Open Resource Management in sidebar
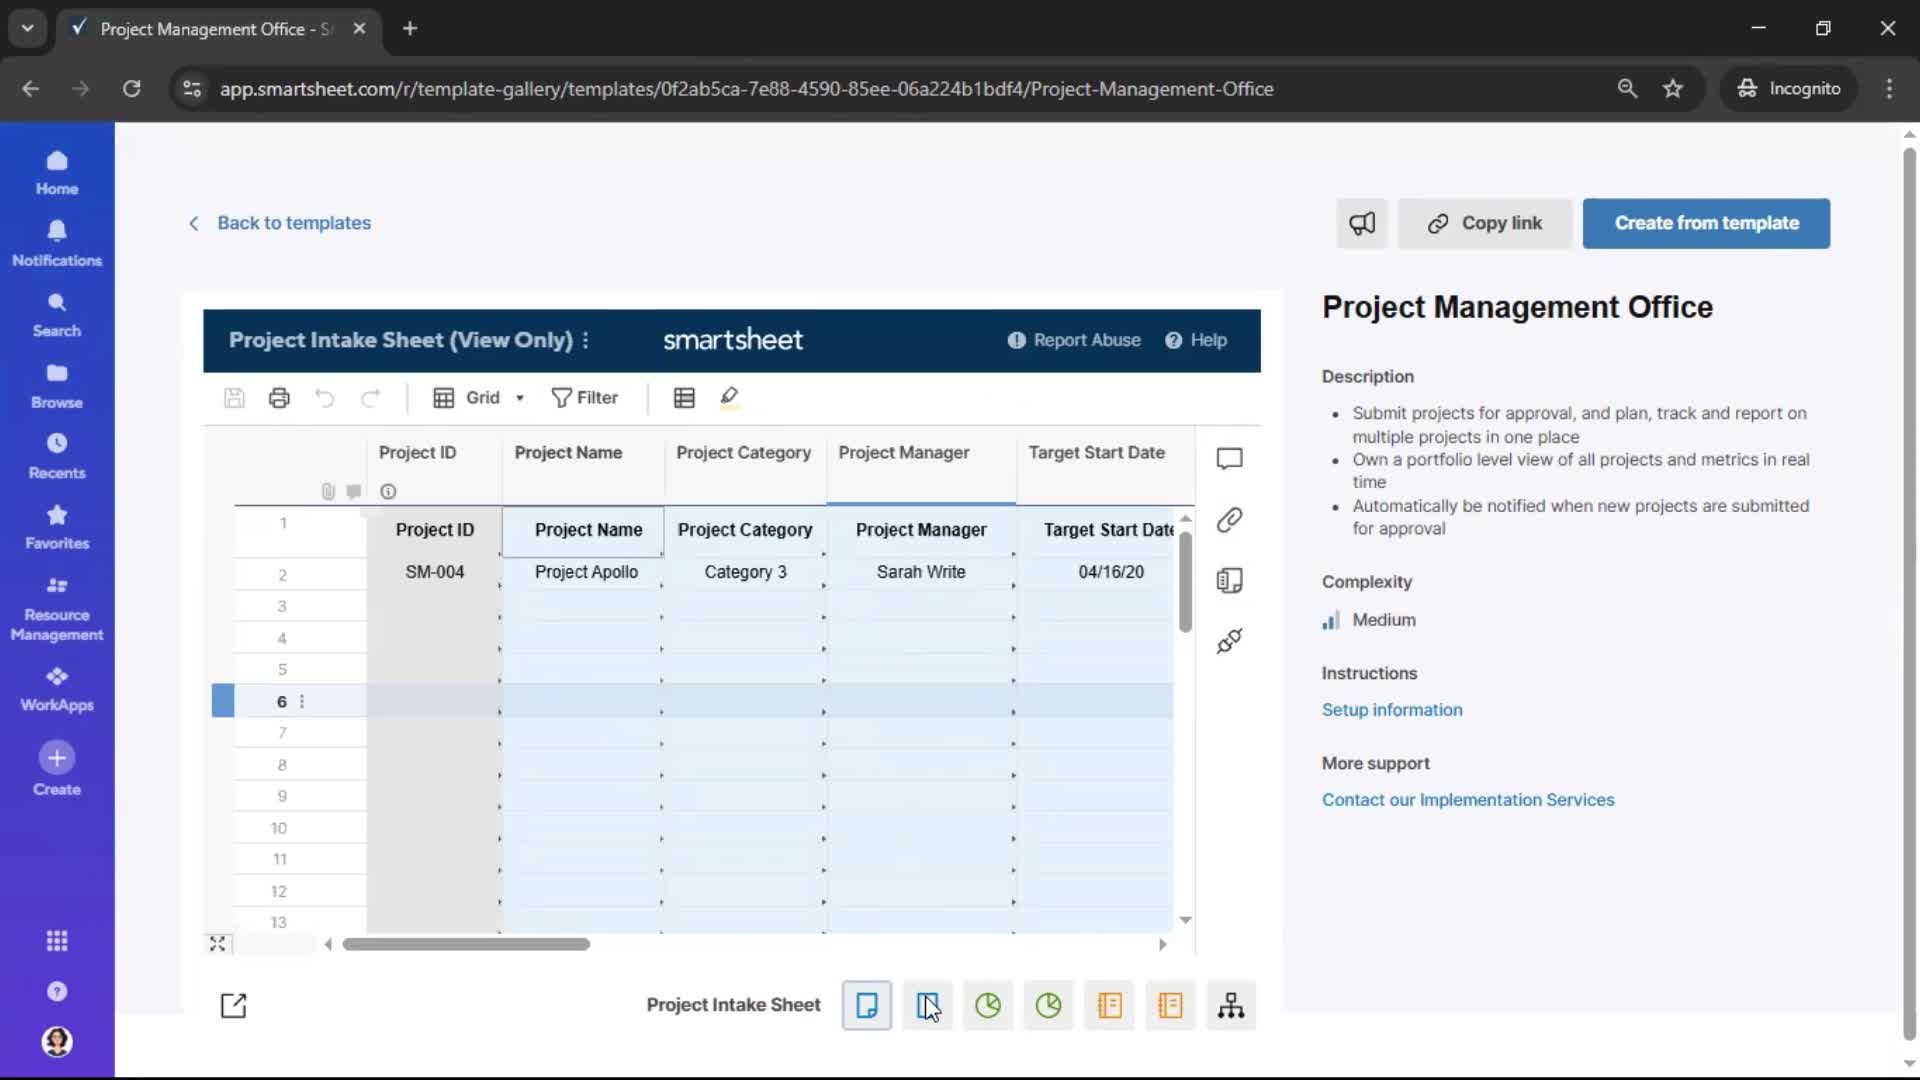1920x1080 pixels. pos(57,609)
